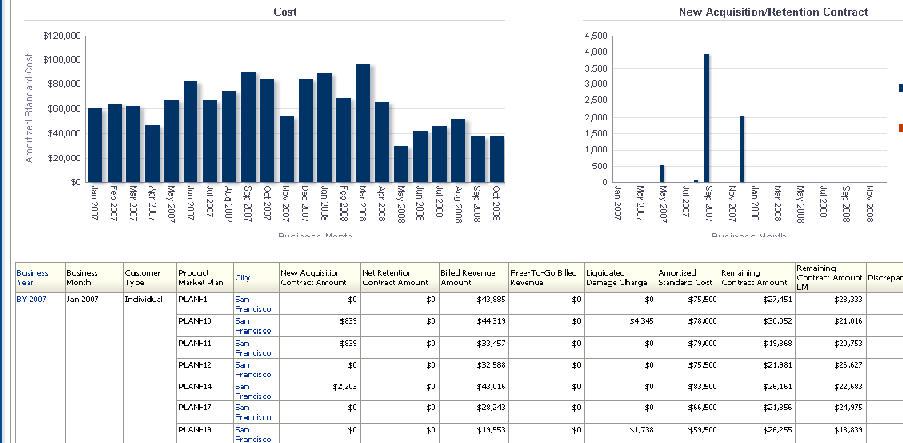Click the Sep 2007 bar in Cost chart
Screen dimensions: 903x443
[x=248, y=127]
